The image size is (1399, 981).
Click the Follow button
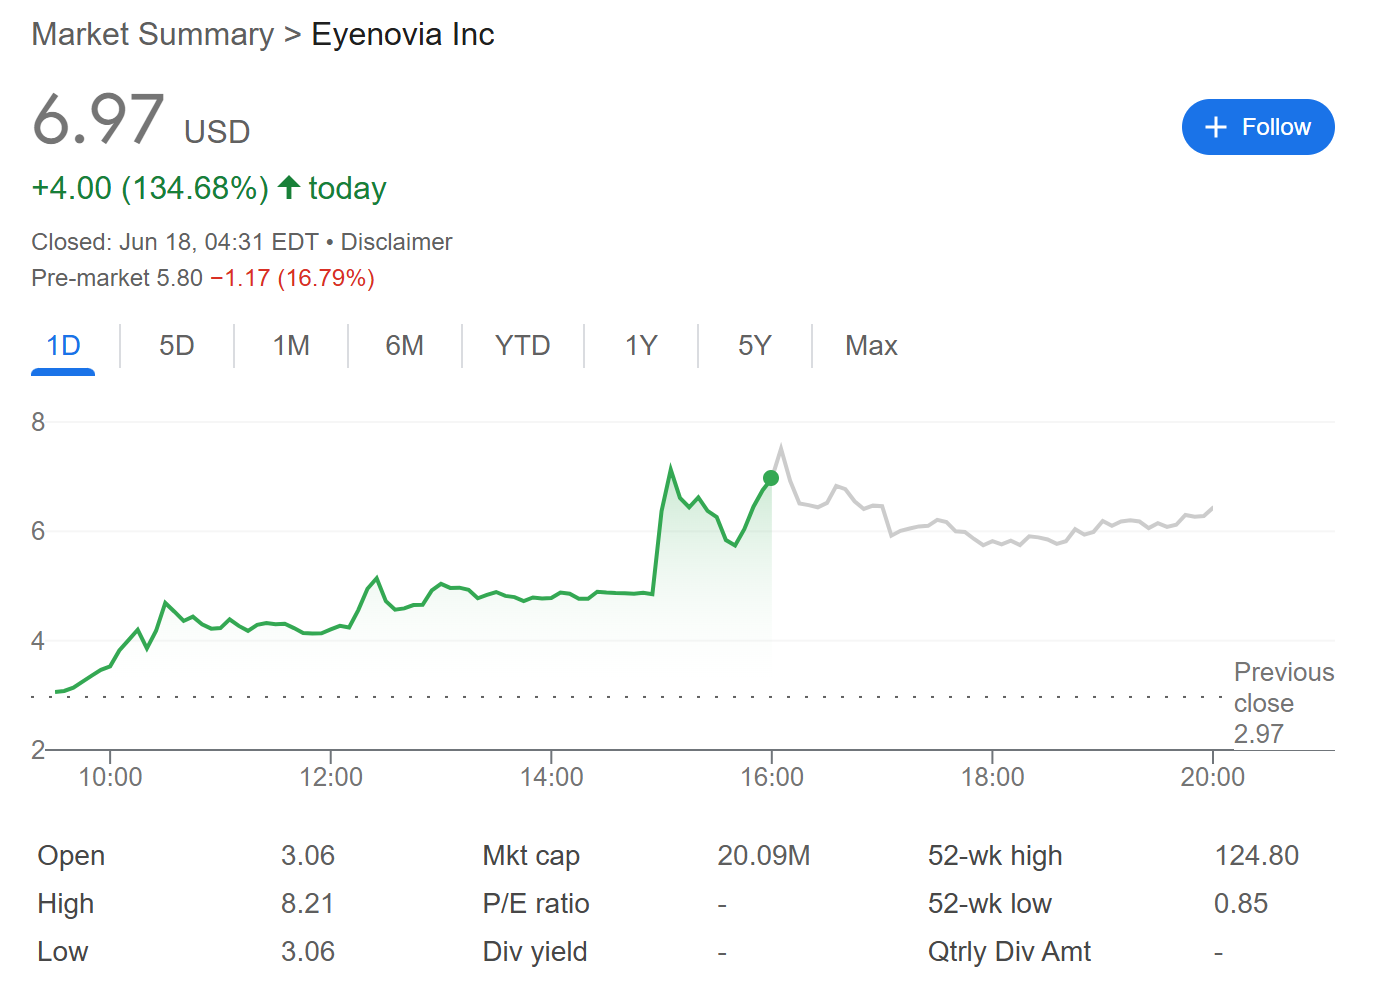point(1257,127)
